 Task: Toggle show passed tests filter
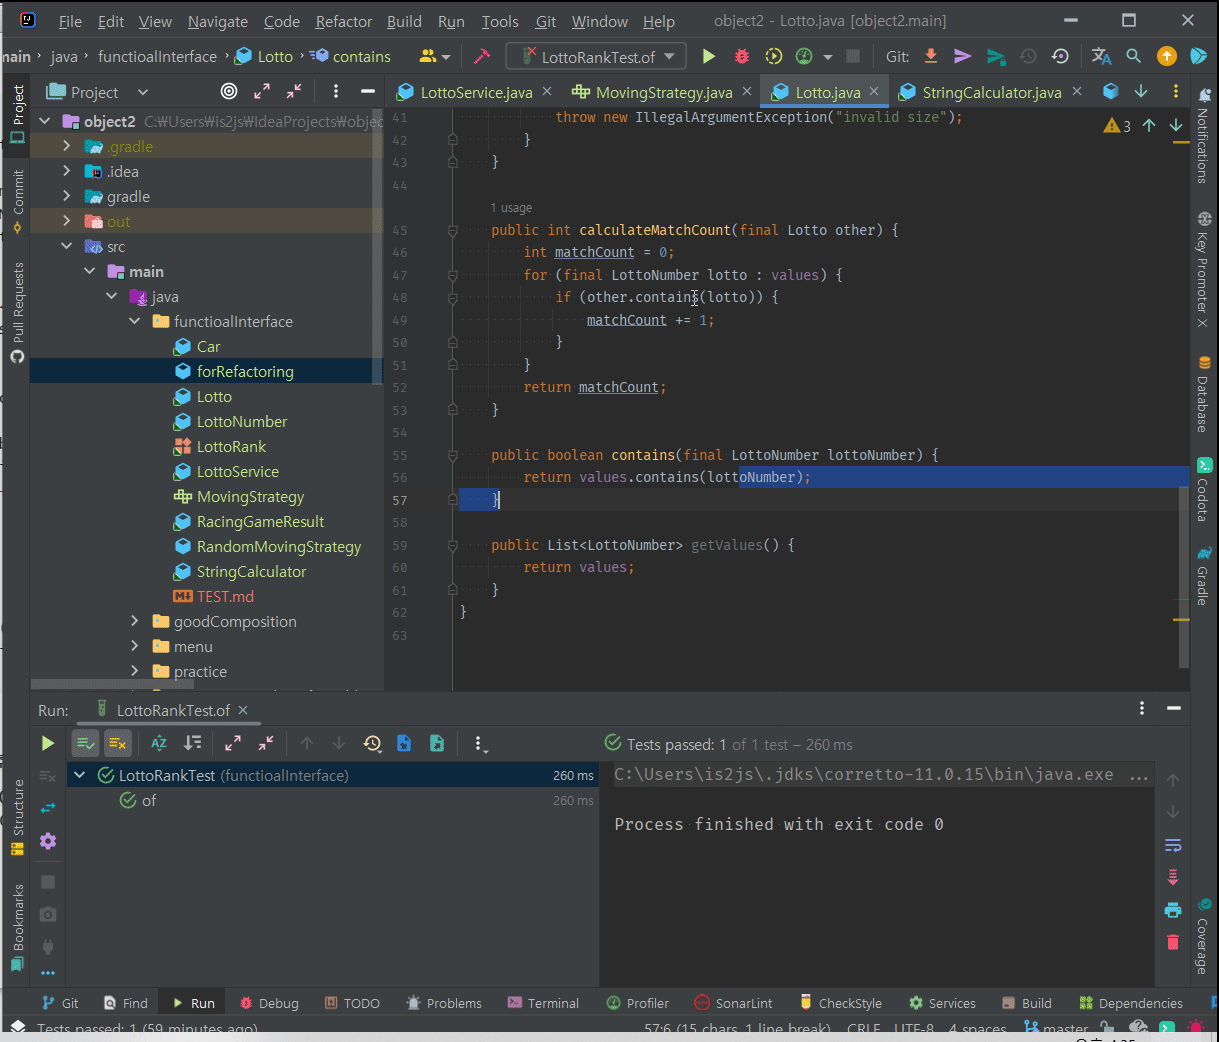coord(86,743)
